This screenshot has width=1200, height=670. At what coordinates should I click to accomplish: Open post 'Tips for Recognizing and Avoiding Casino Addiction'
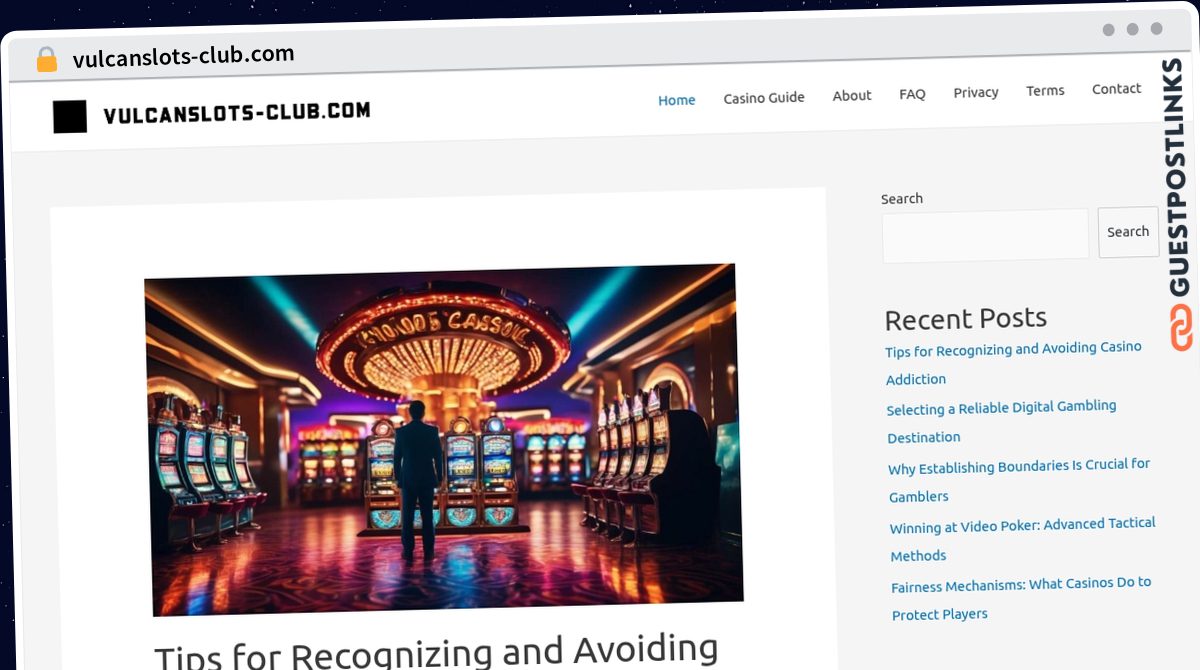point(1014,363)
